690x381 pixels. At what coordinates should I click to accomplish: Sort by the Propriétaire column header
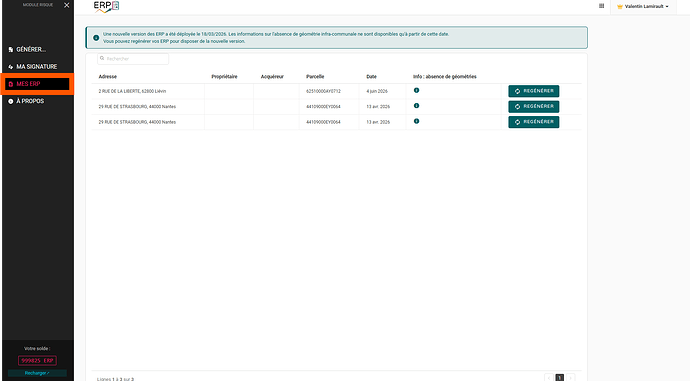point(224,77)
